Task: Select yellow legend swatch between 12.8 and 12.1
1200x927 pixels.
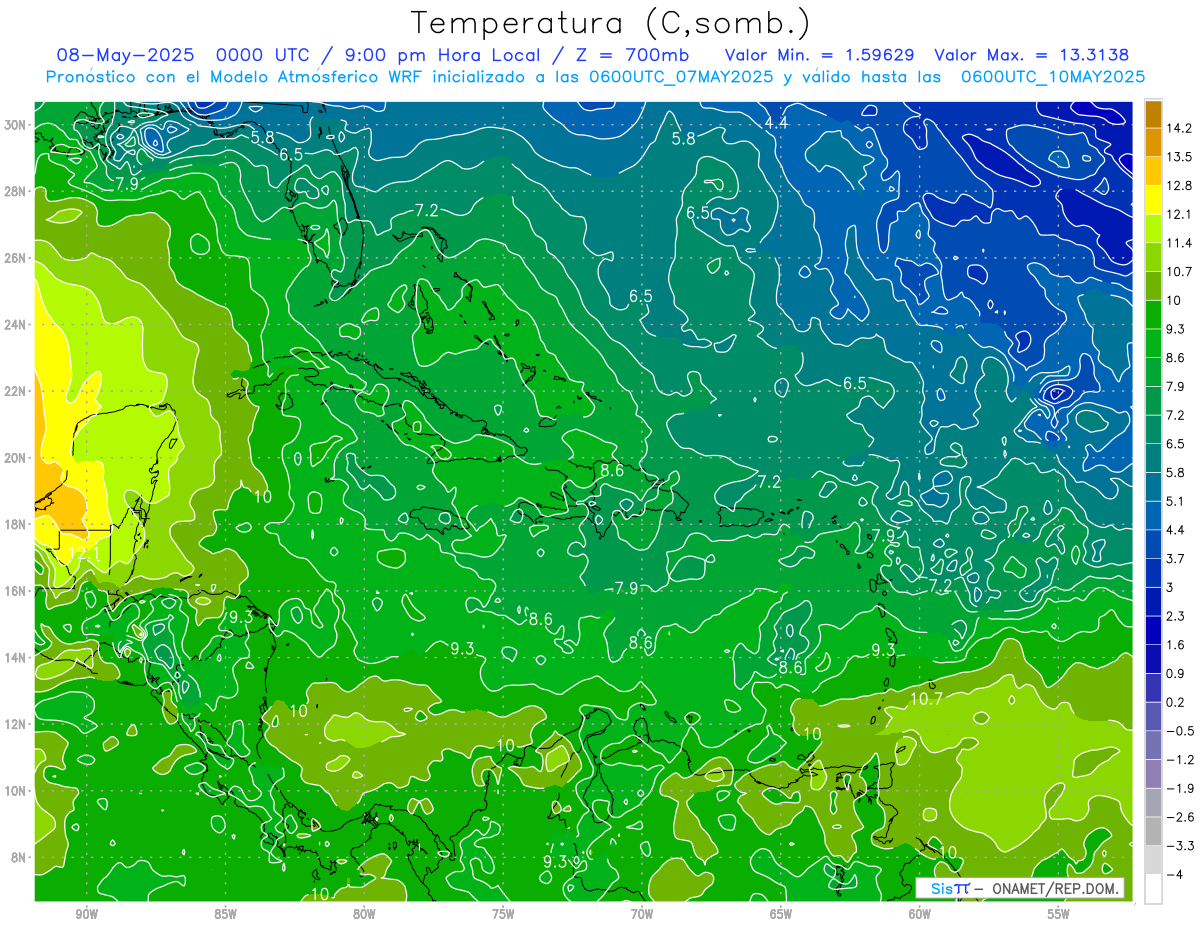Action: [1153, 200]
